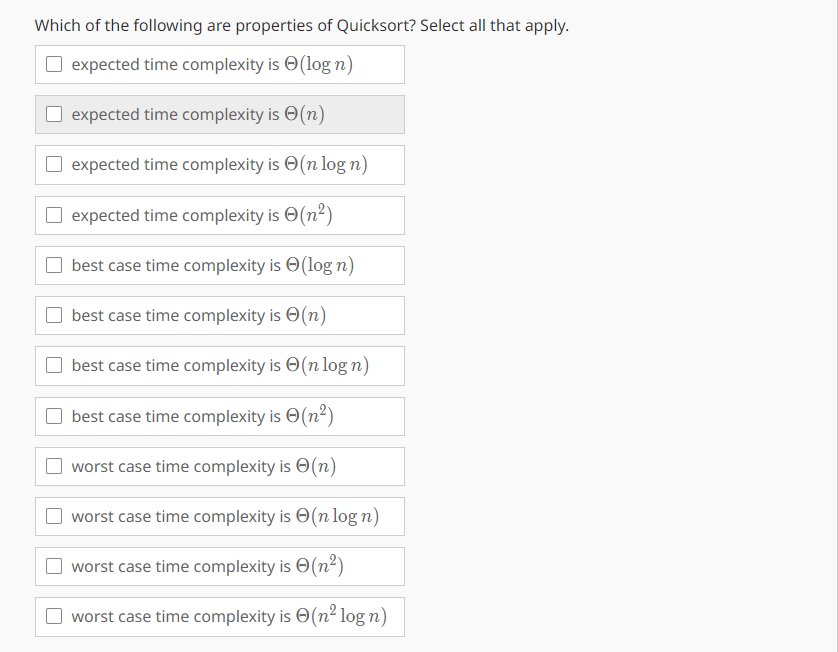This screenshot has width=838, height=652.
Task: Check worst case time complexity is Θ(n)
Action: [54, 466]
